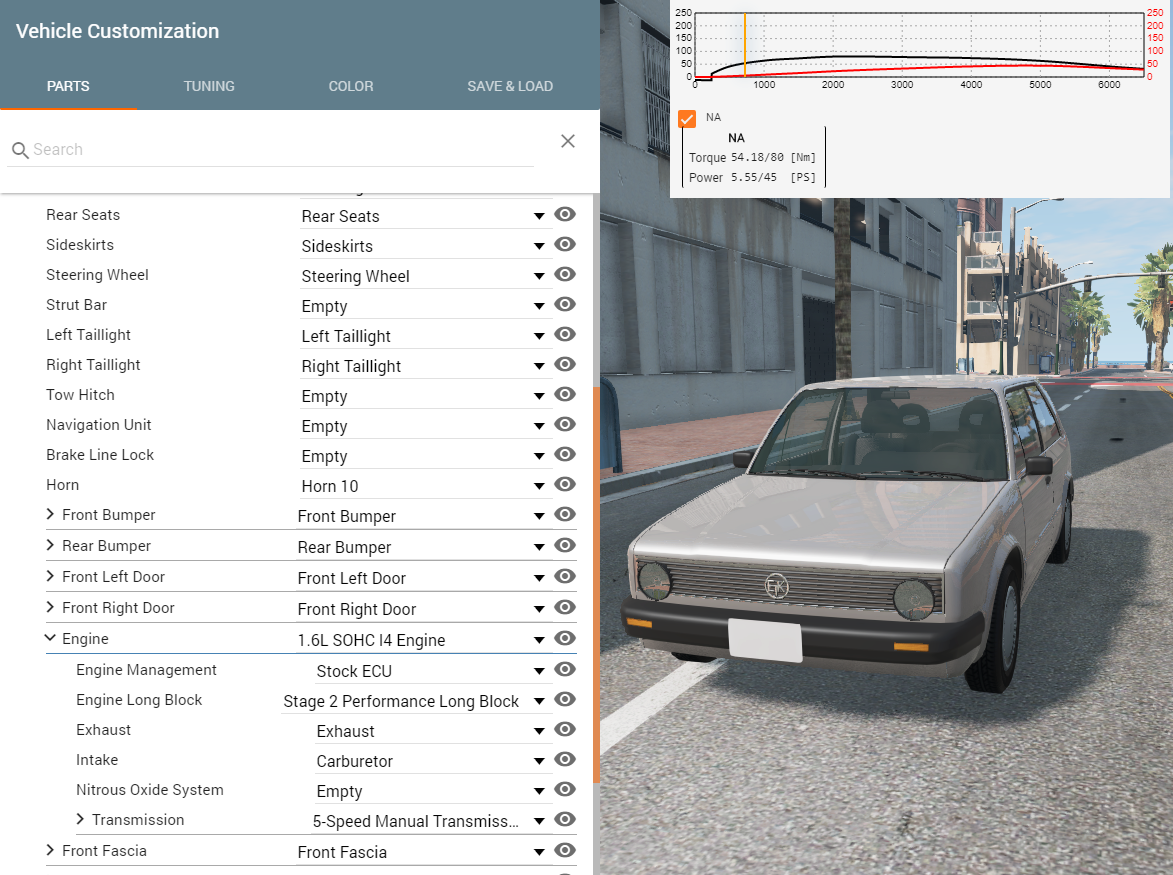Open the Horn 10 dropdown

click(x=424, y=486)
